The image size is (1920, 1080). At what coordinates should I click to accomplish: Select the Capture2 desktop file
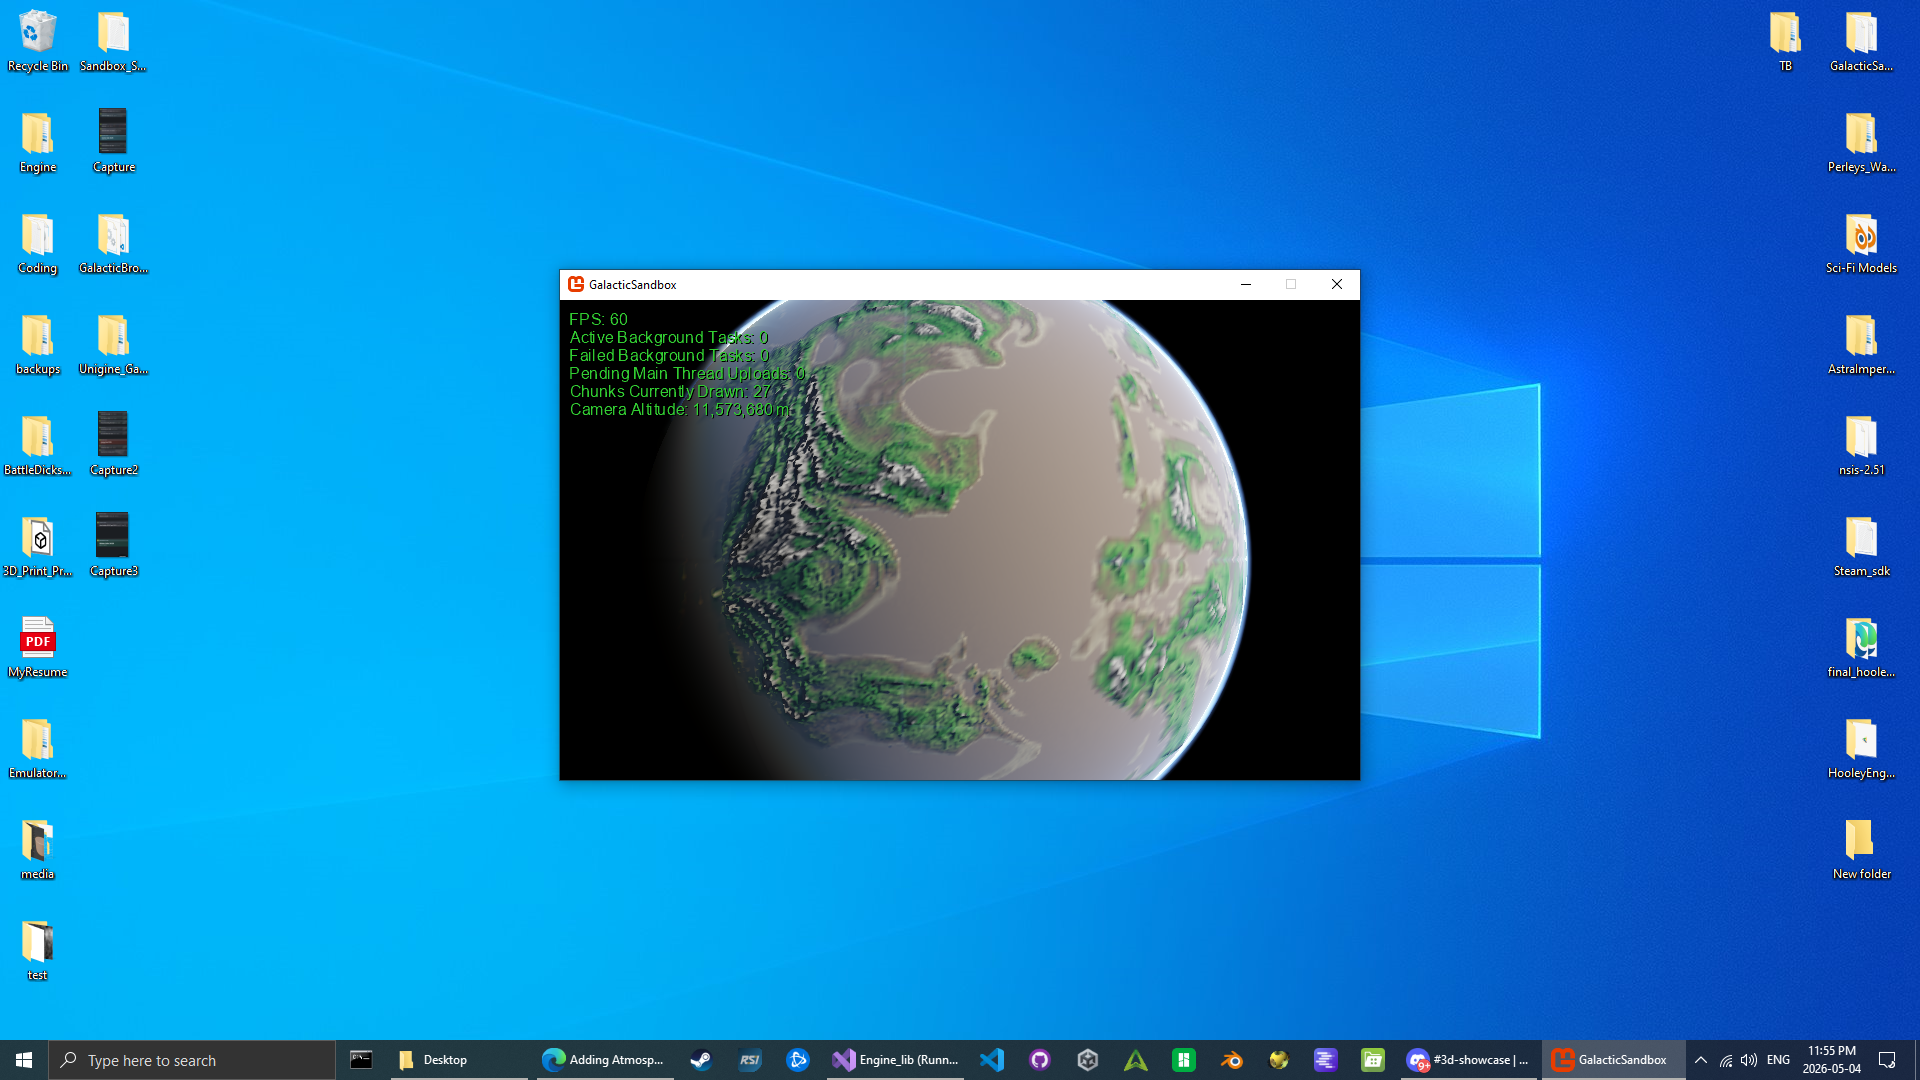pos(114,445)
